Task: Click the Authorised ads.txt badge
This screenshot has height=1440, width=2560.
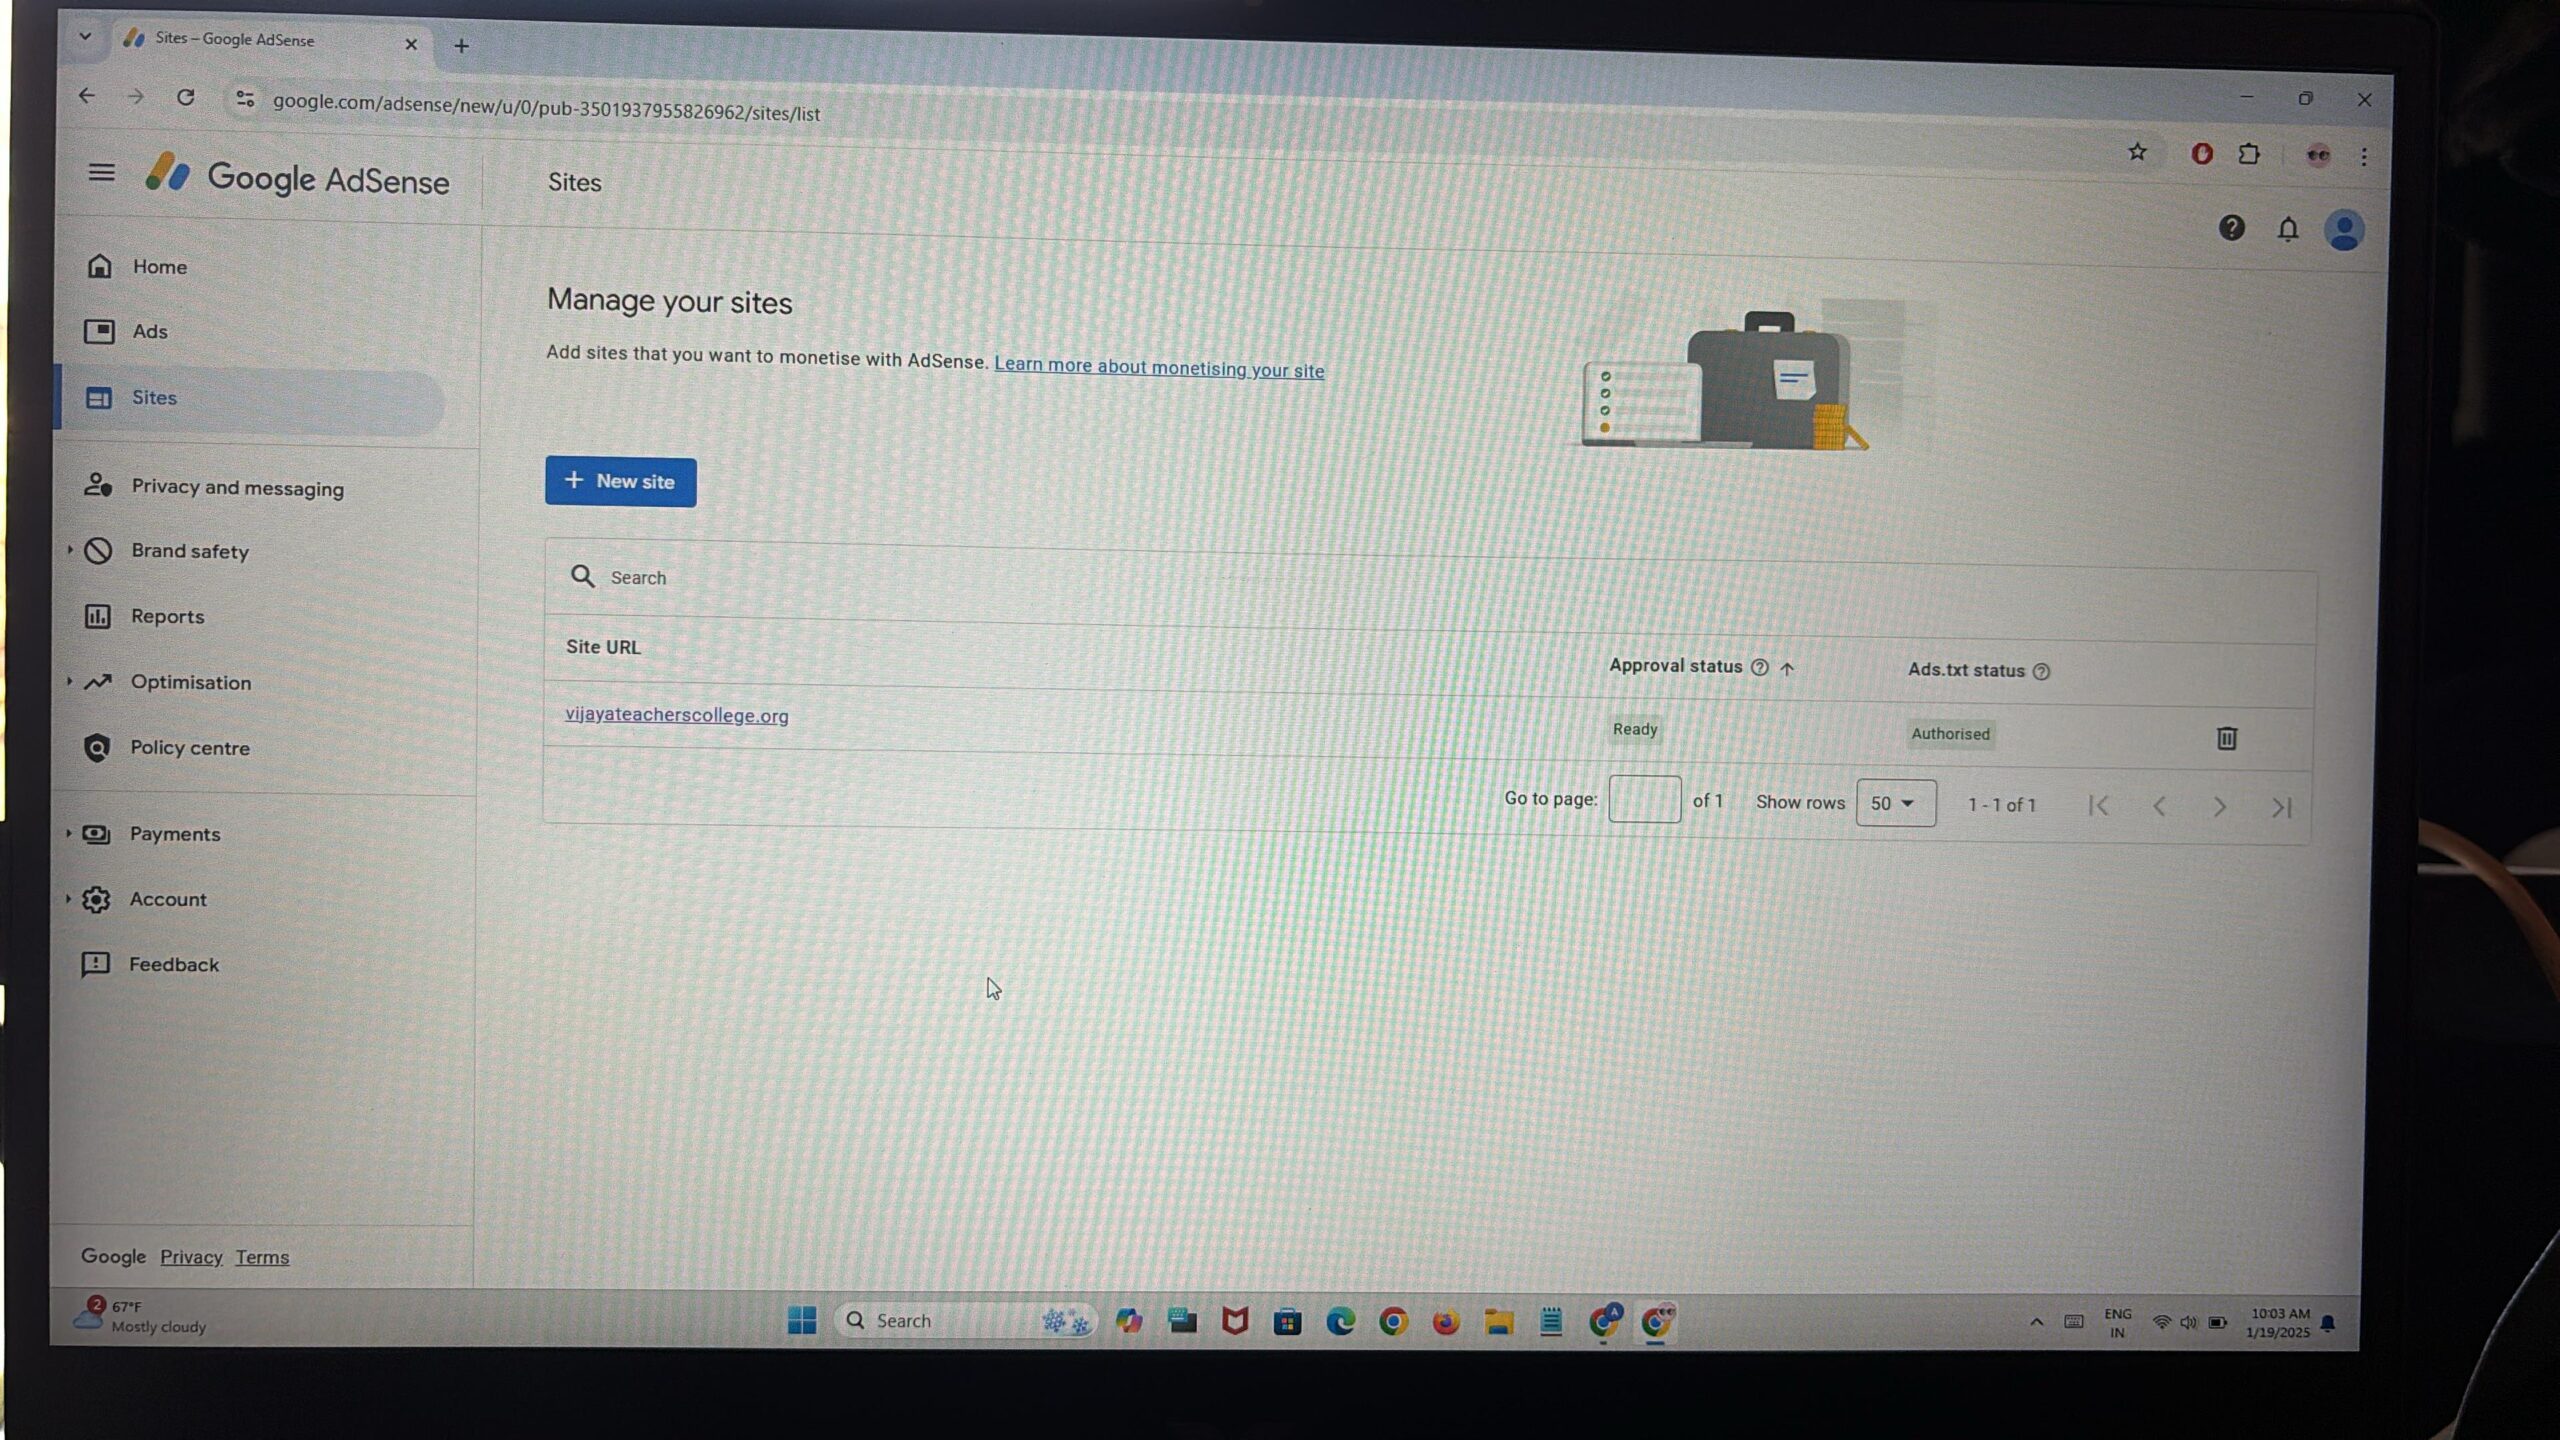Action: pyautogui.click(x=1950, y=734)
